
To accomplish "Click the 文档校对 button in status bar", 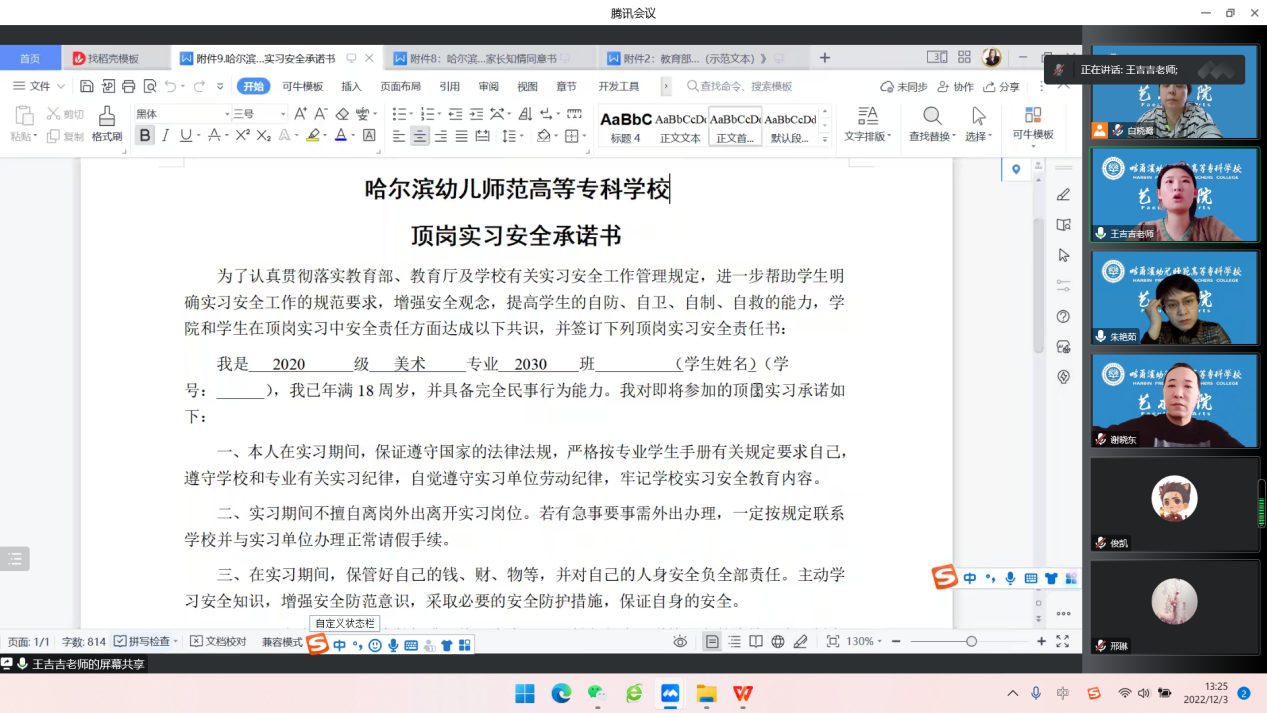I will point(218,642).
